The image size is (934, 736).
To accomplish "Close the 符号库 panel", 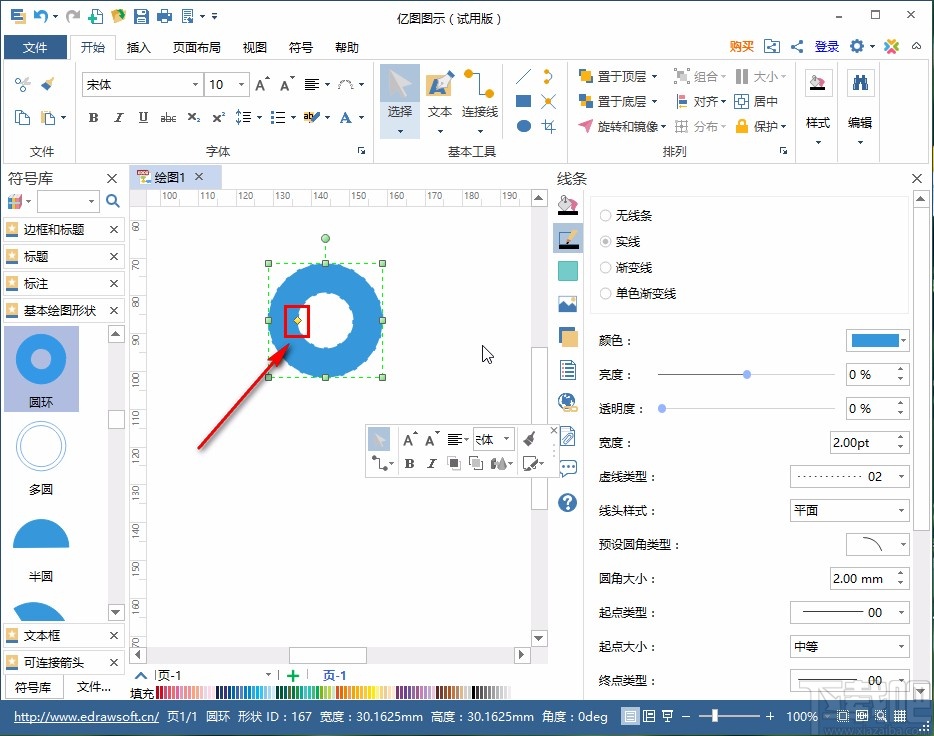I will (x=111, y=178).
